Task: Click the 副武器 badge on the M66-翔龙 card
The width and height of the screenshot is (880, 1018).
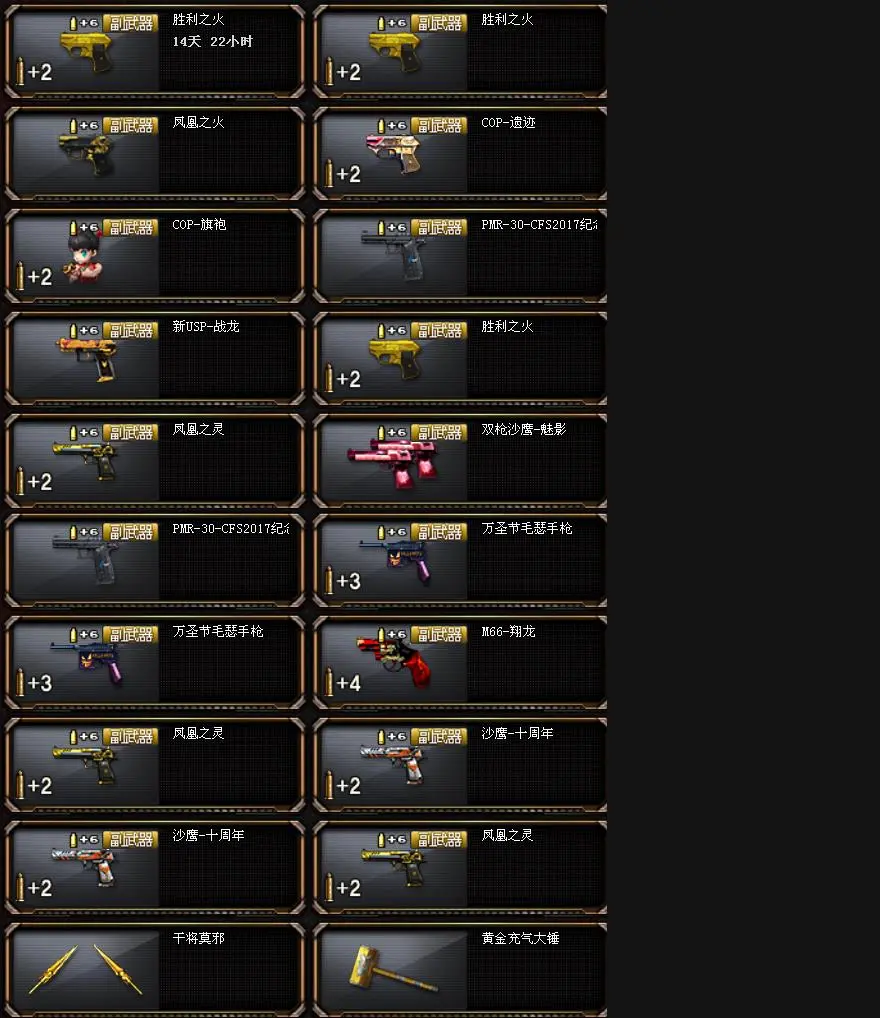Action: pyautogui.click(x=440, y=635)
